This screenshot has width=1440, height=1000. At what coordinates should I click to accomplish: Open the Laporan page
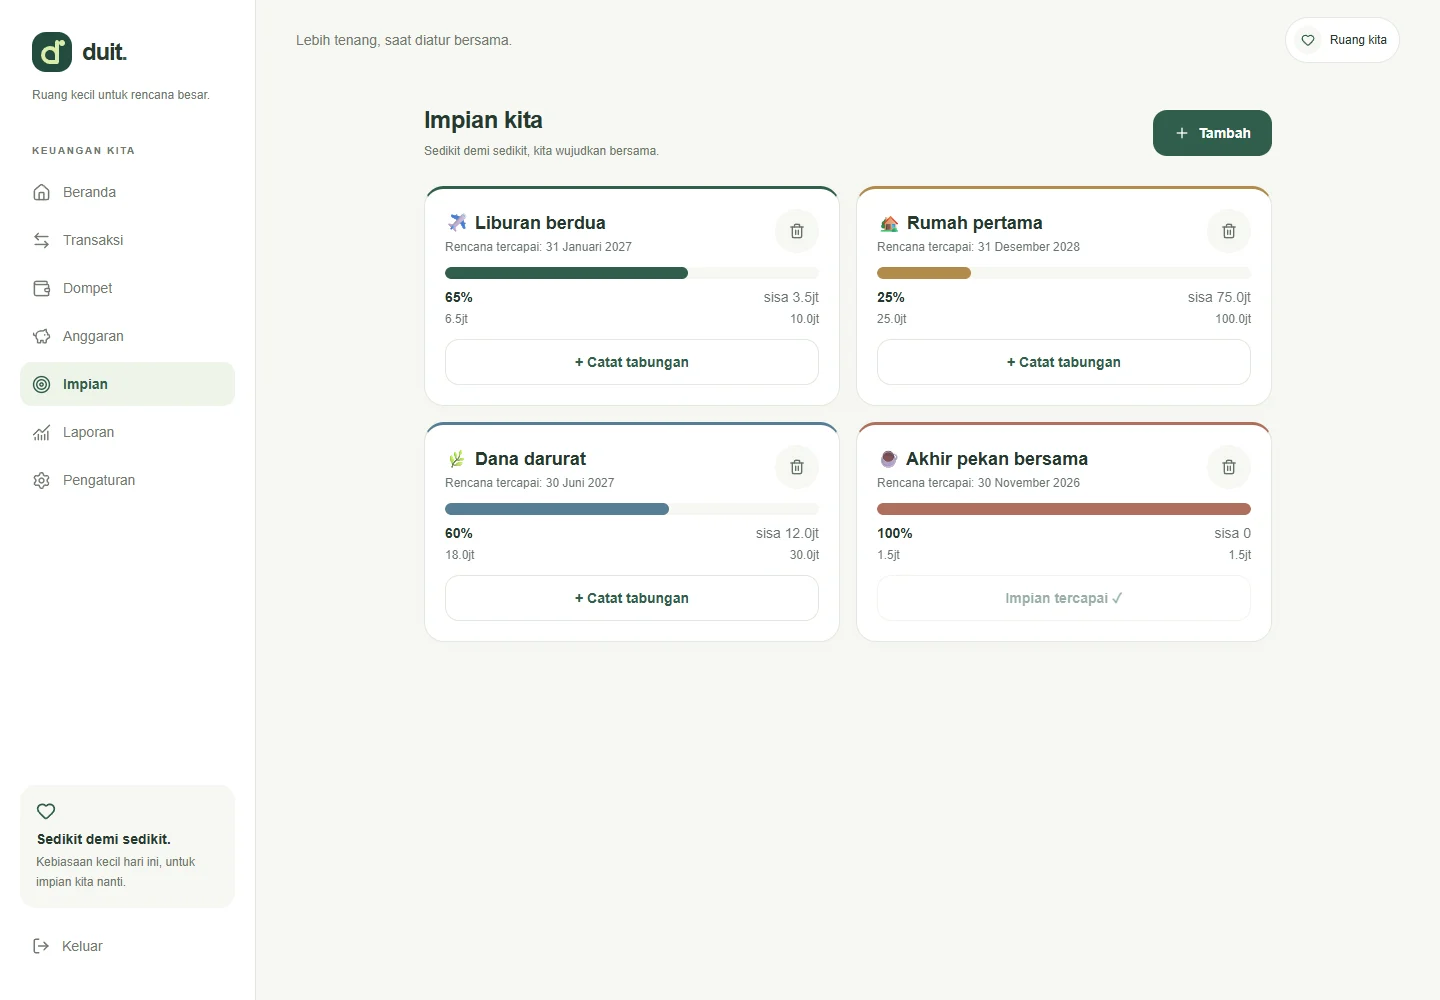coord(127,432)
